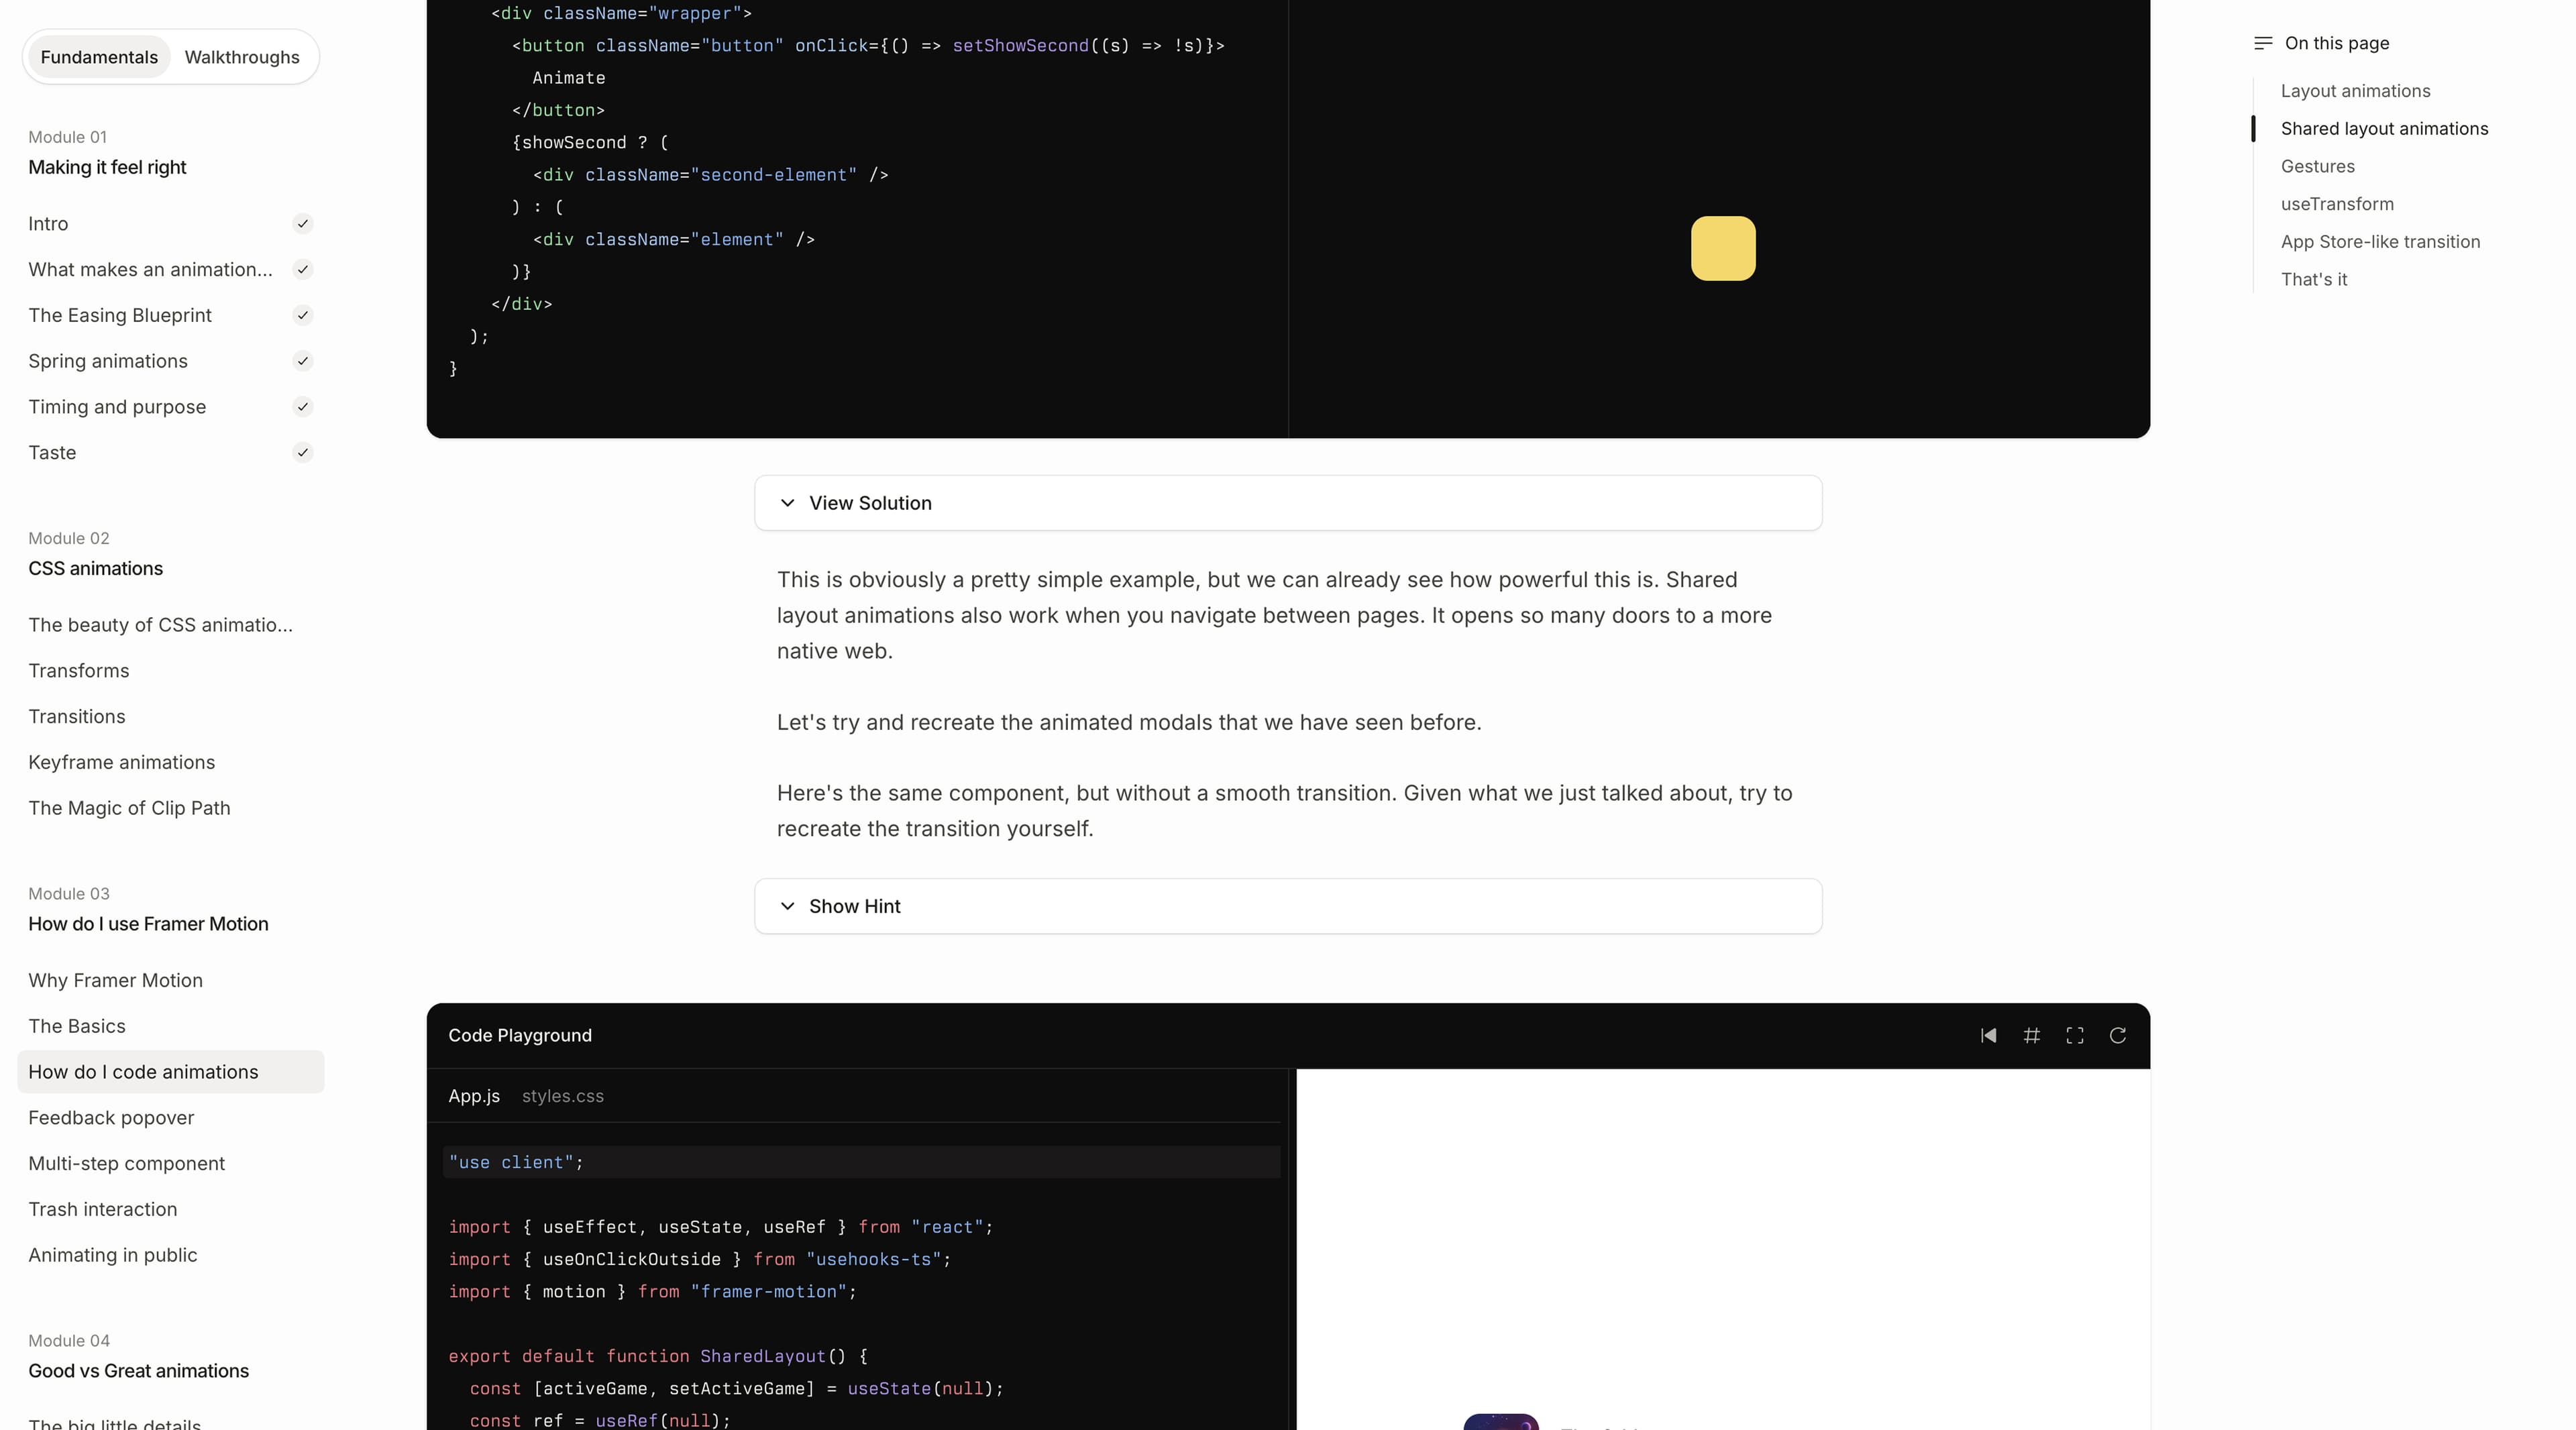Click the hash icon in Code Playground header
2576x1430 pixels.
tap(2031, 1035)
